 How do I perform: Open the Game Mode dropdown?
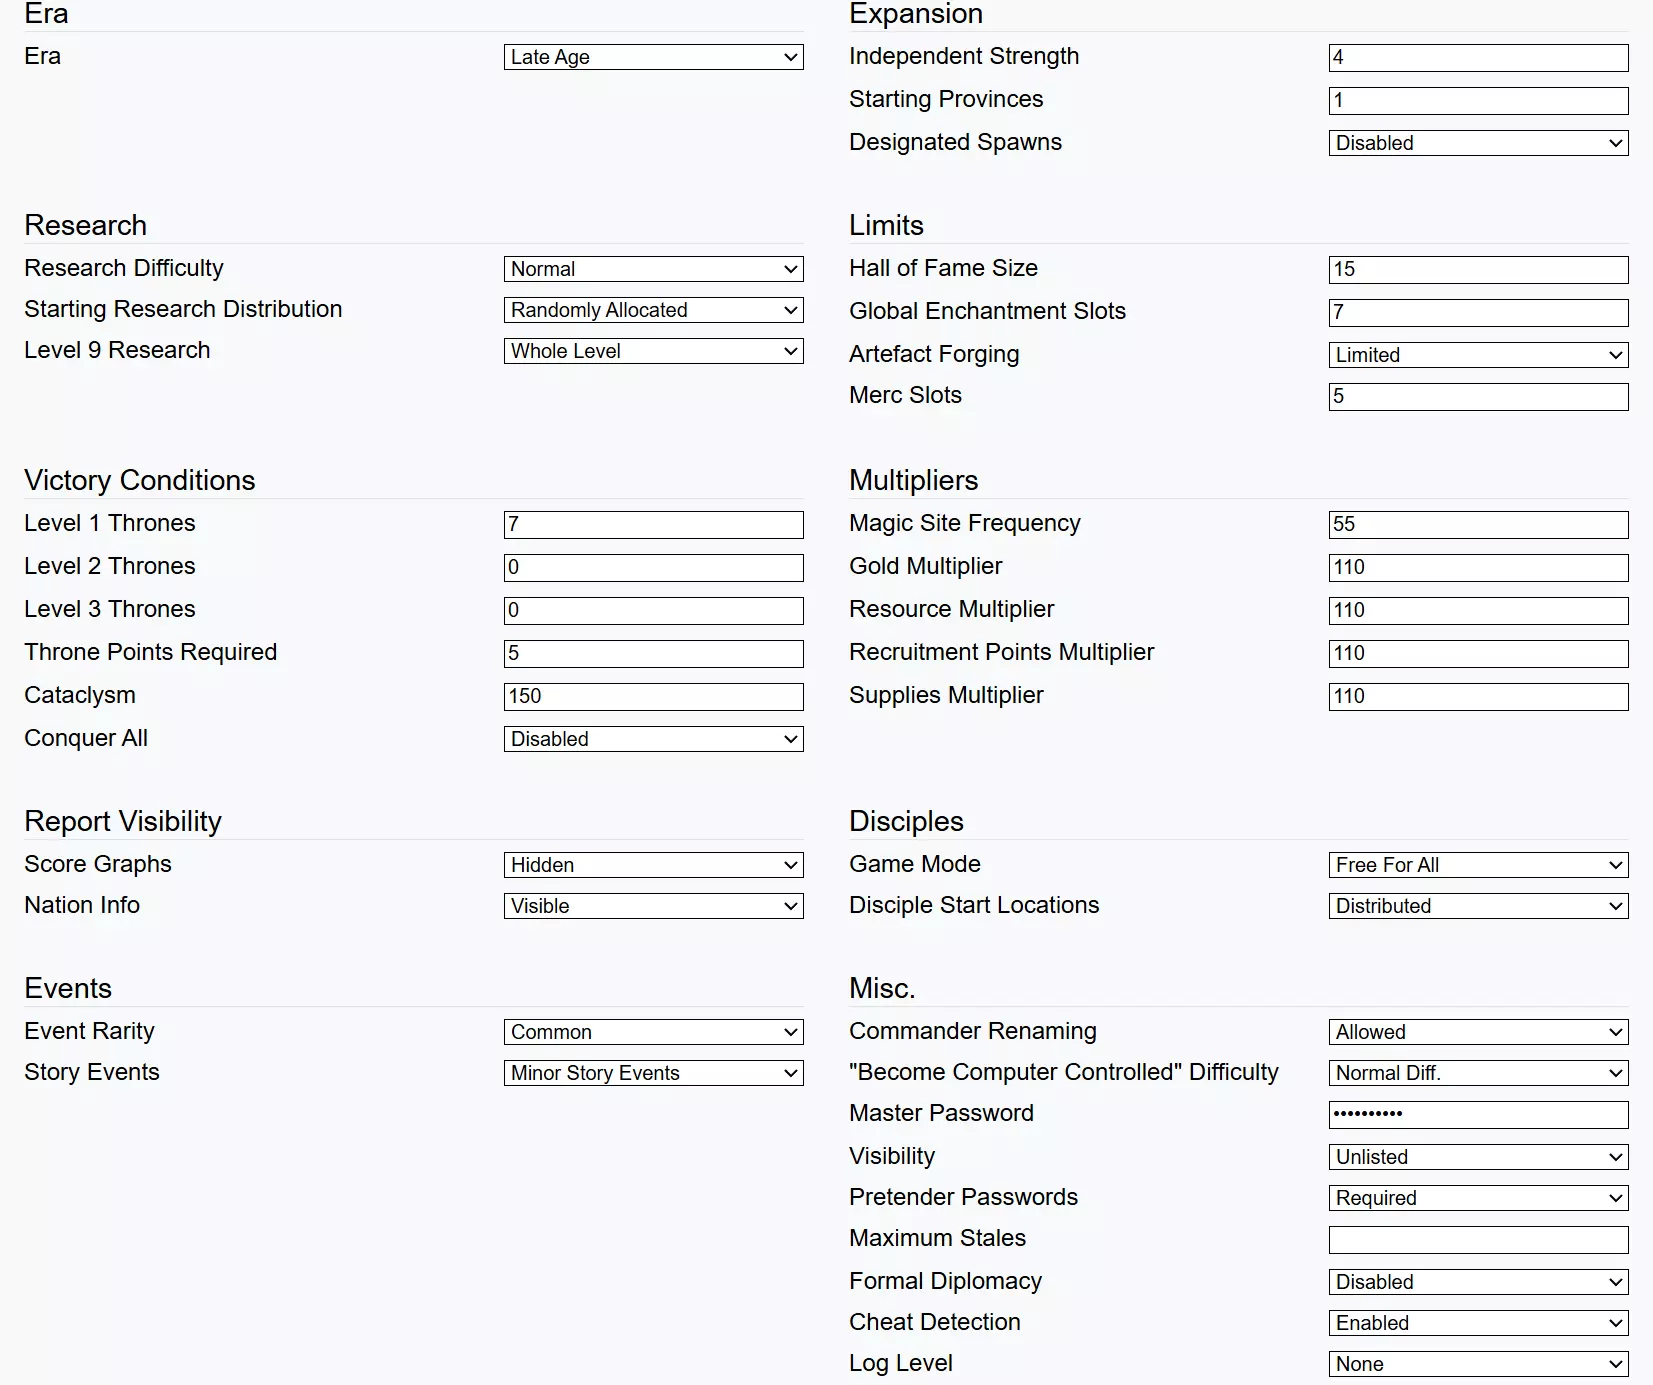coord(1478,865)
